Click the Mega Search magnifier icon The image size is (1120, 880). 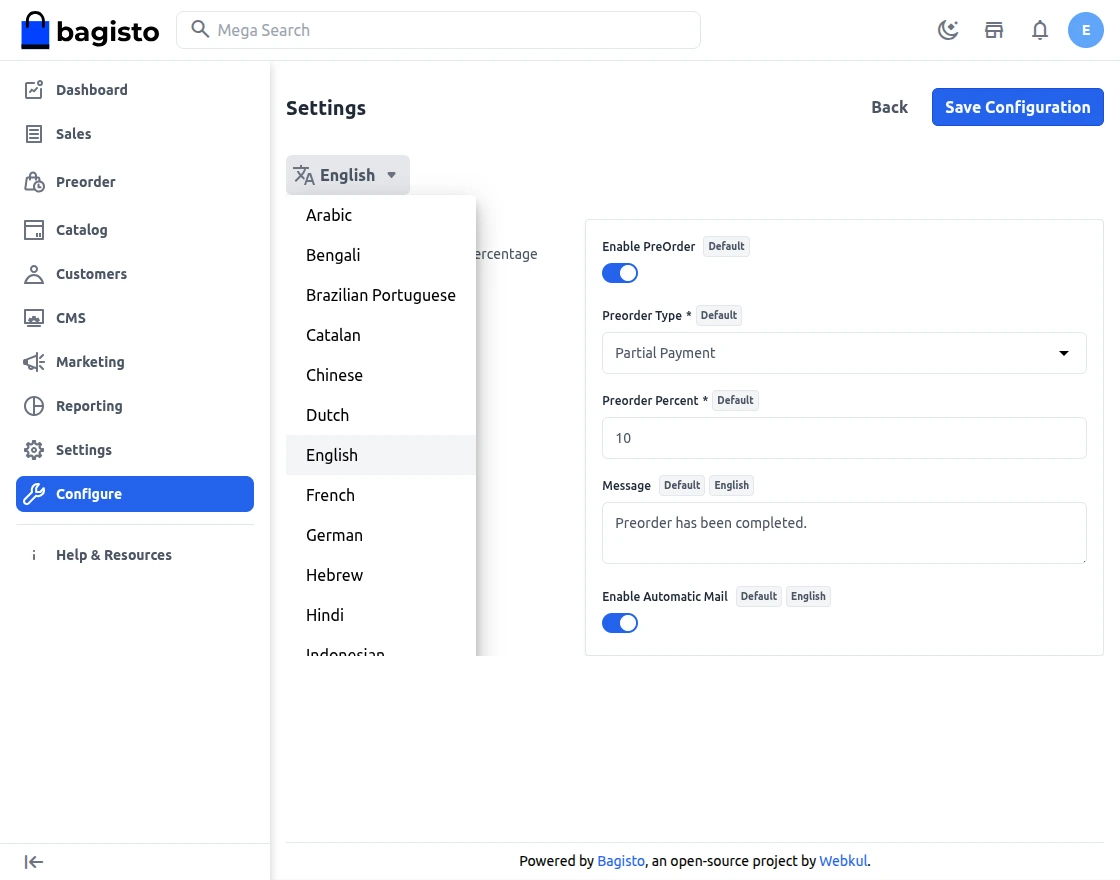(200, 29)
